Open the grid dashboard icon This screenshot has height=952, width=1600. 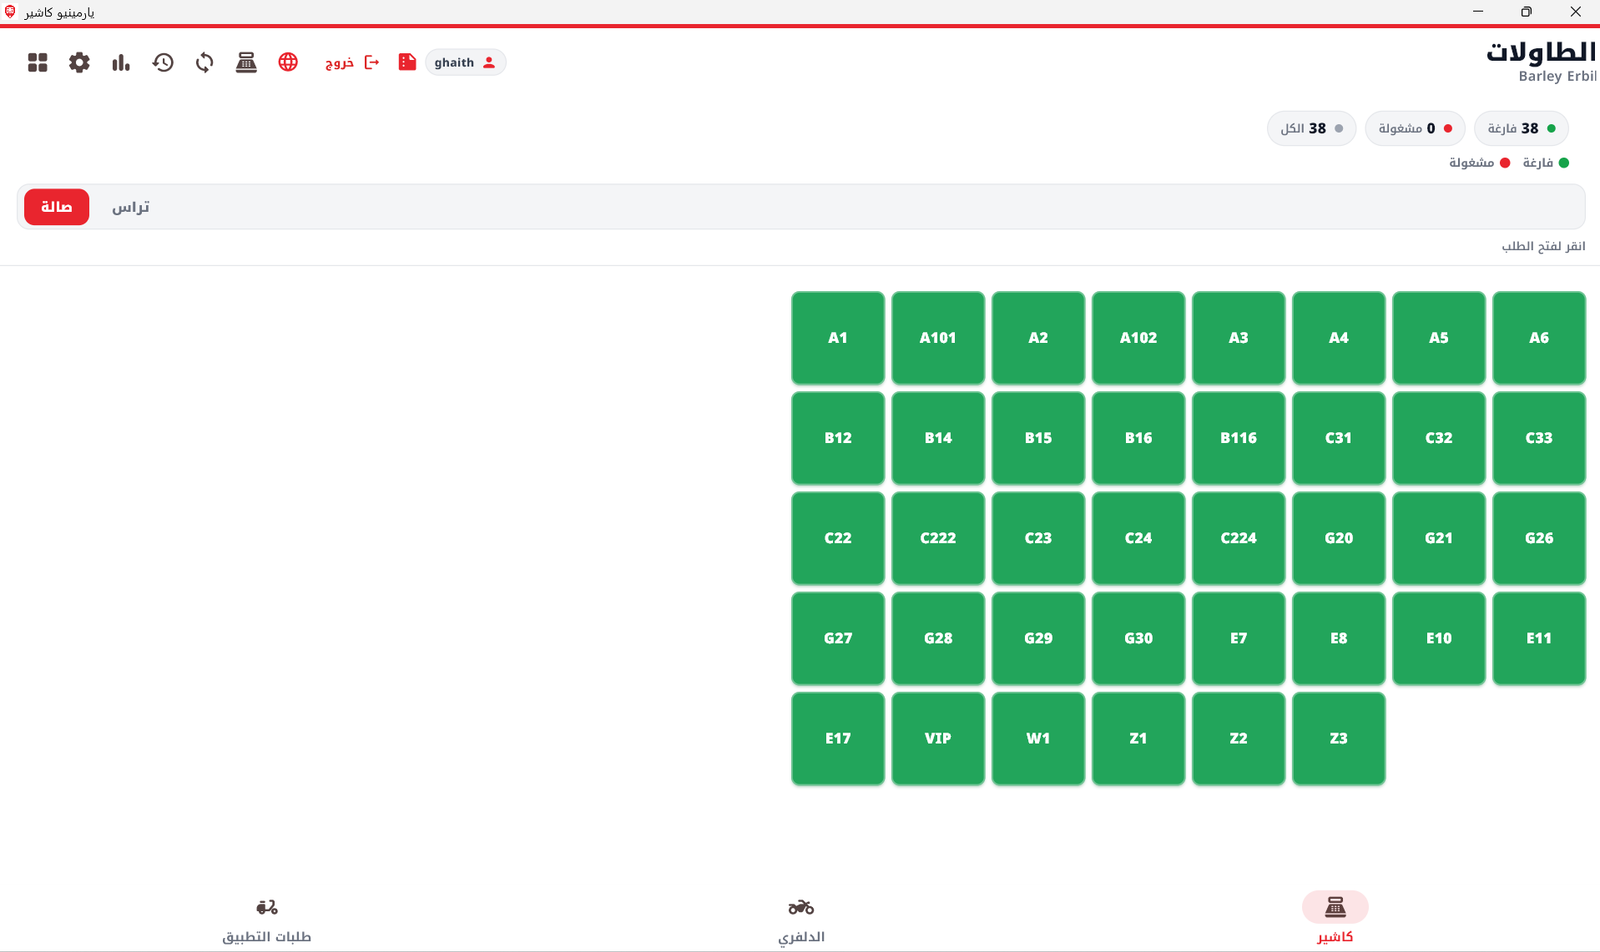38,62
